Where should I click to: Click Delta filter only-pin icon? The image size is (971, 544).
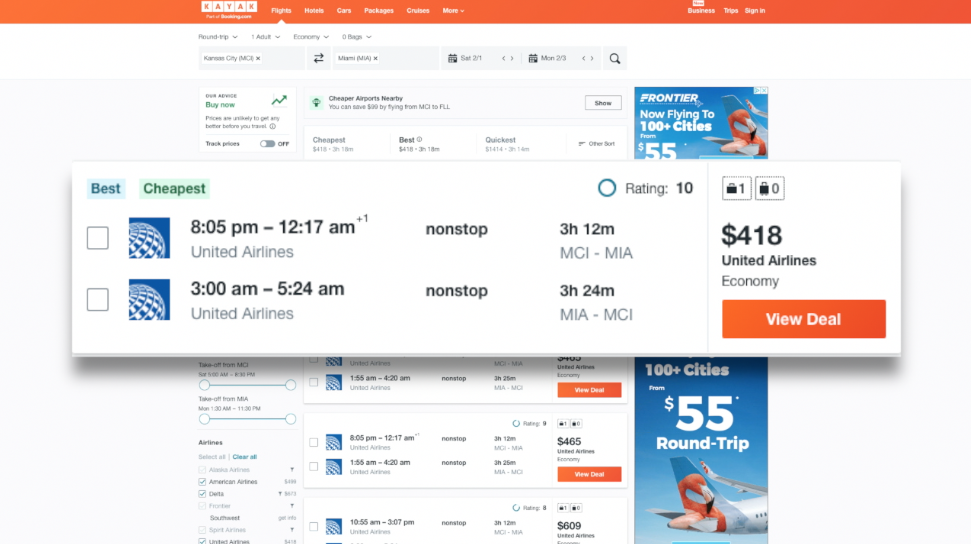point(280,494)
